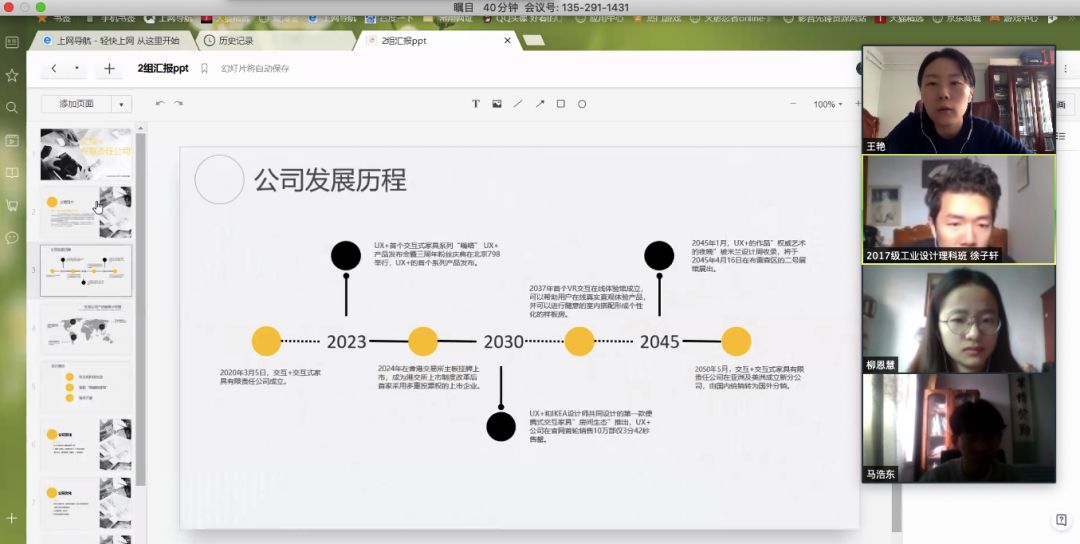Select the Text box tool
This screenshot has height=544, width=1080.
point(476,104)
